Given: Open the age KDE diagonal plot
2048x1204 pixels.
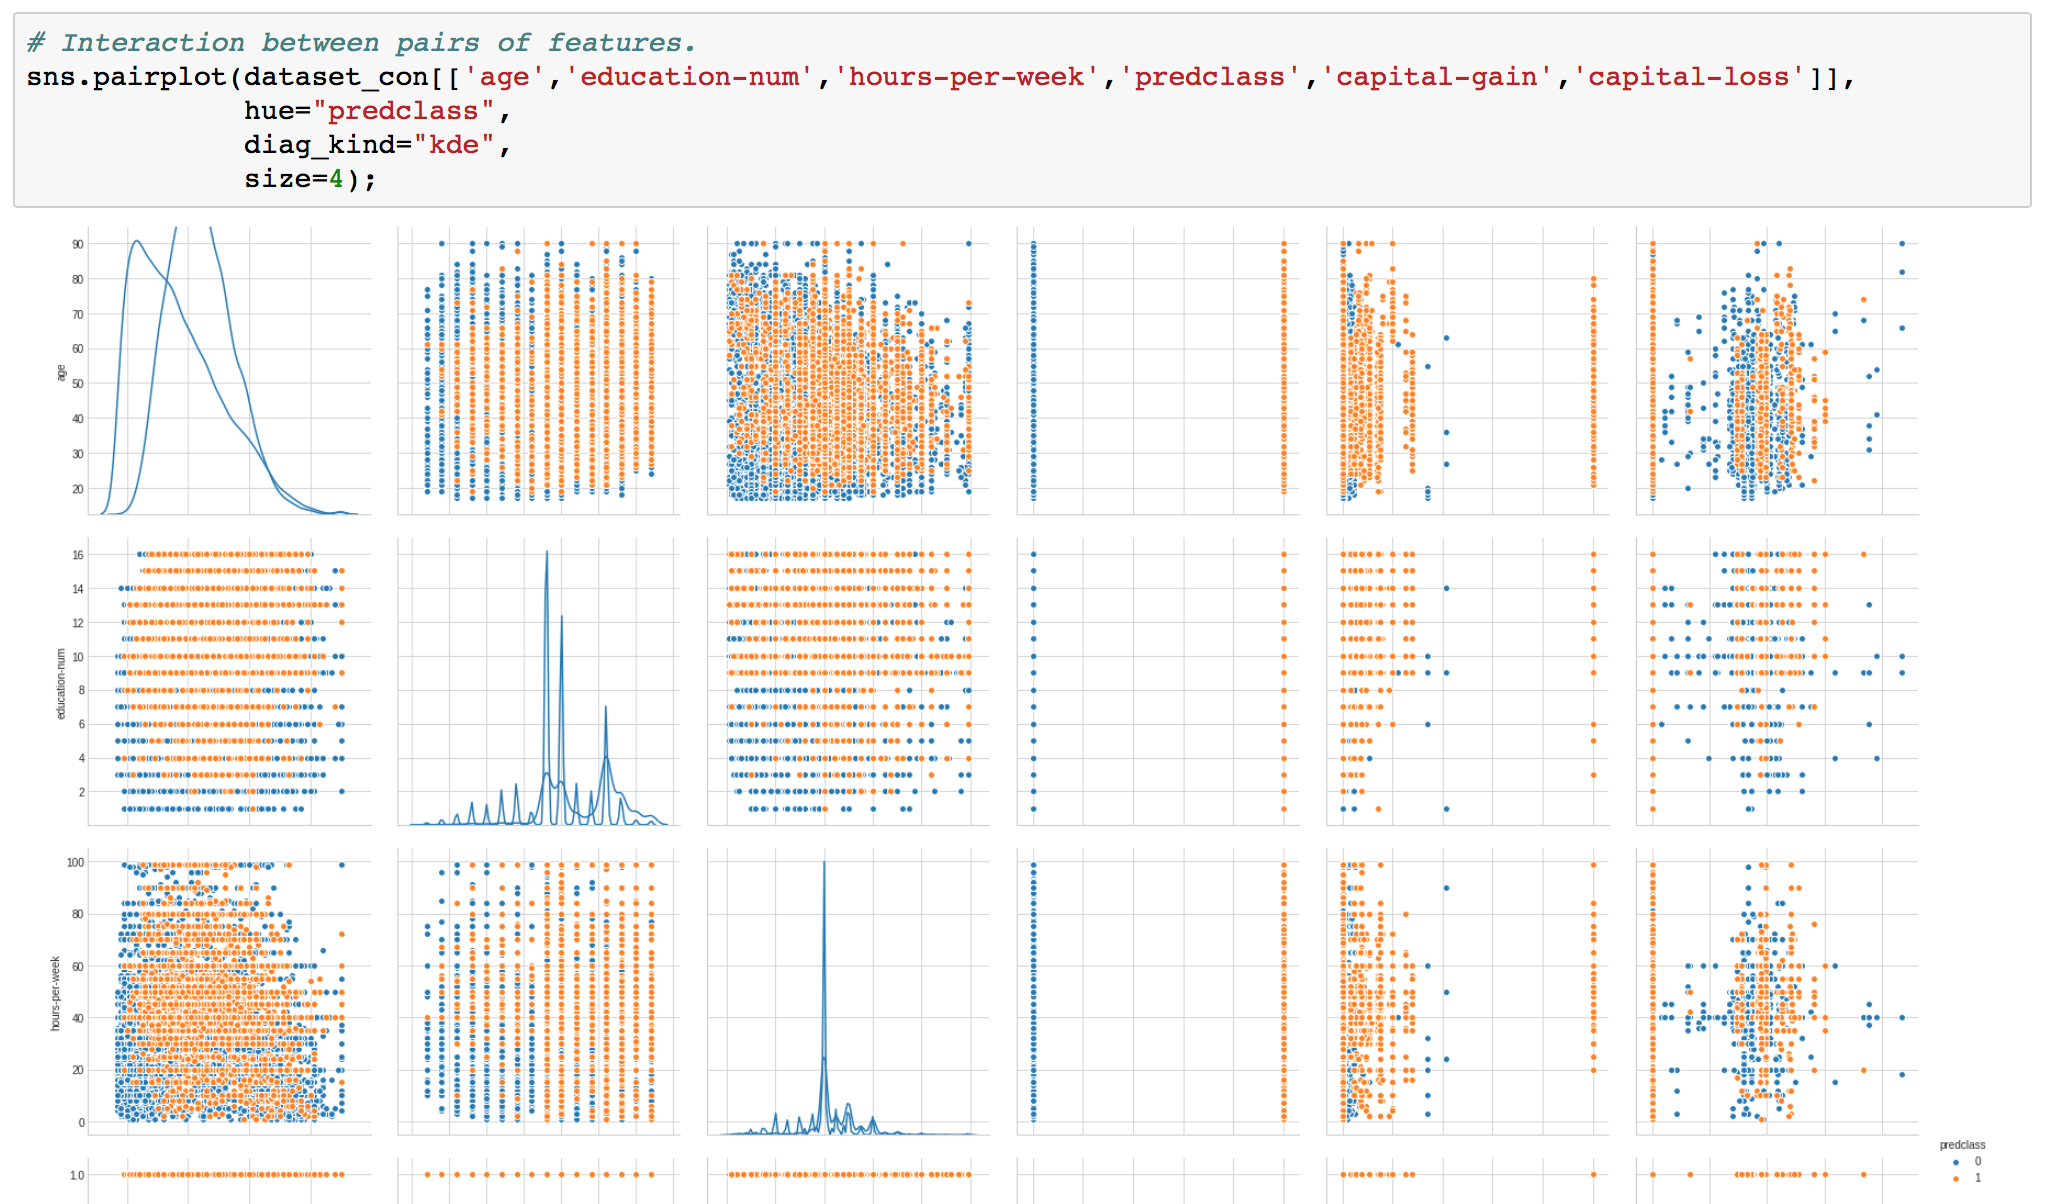Looking at the screenshot, I should (229, 371).
